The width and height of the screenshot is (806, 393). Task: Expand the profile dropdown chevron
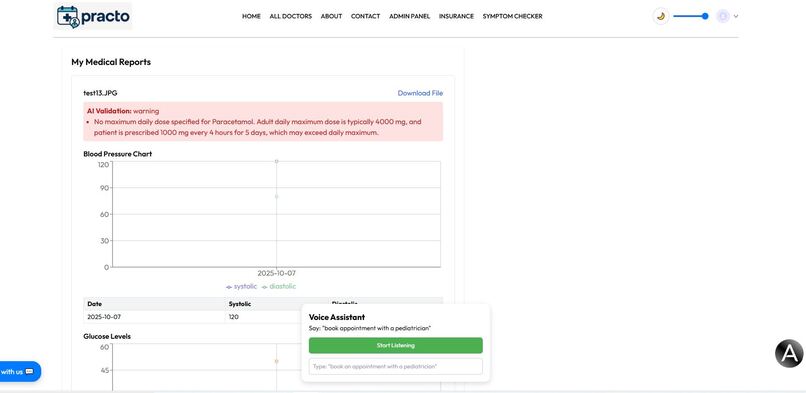736,16
